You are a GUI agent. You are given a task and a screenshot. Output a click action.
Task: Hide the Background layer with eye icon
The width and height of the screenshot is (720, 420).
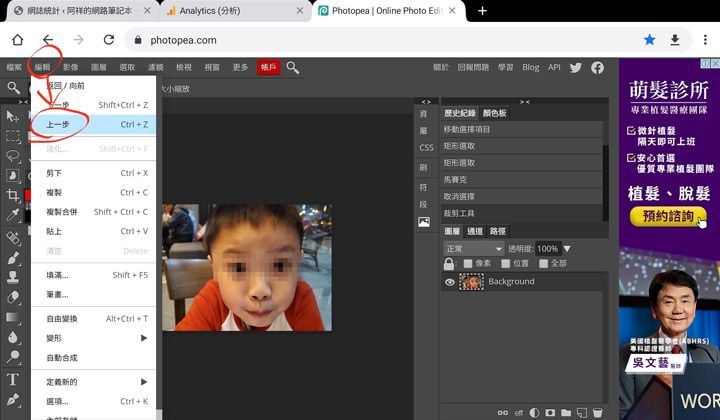click(x=450, y=283)
